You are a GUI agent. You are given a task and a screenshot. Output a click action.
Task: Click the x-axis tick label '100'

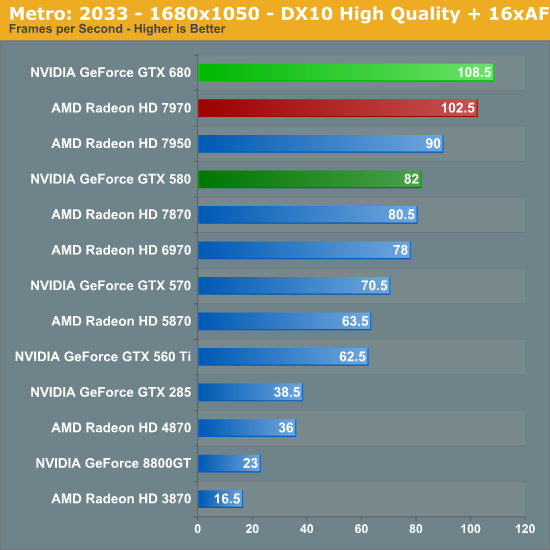pos(470,529)
